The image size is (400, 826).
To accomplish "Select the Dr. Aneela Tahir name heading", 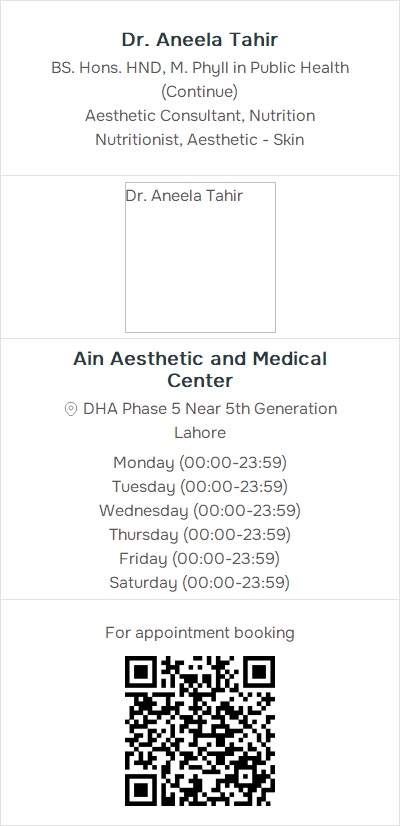I will (200, 40).
